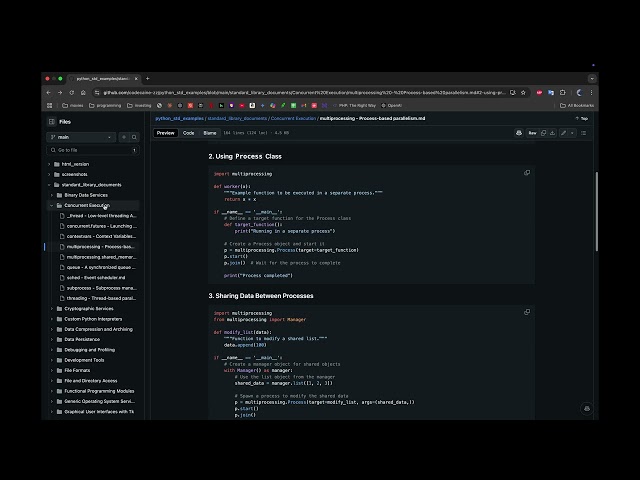Click the browser forward arrow

tap(60, 93)
